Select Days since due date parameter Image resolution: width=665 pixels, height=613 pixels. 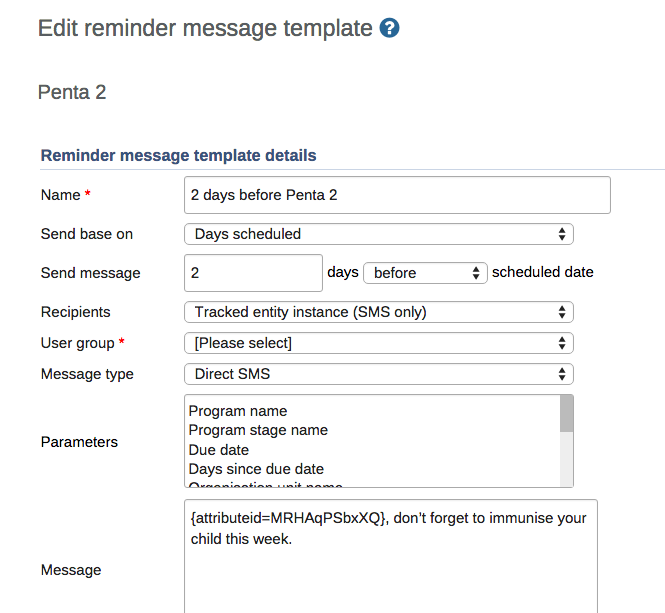256,469
